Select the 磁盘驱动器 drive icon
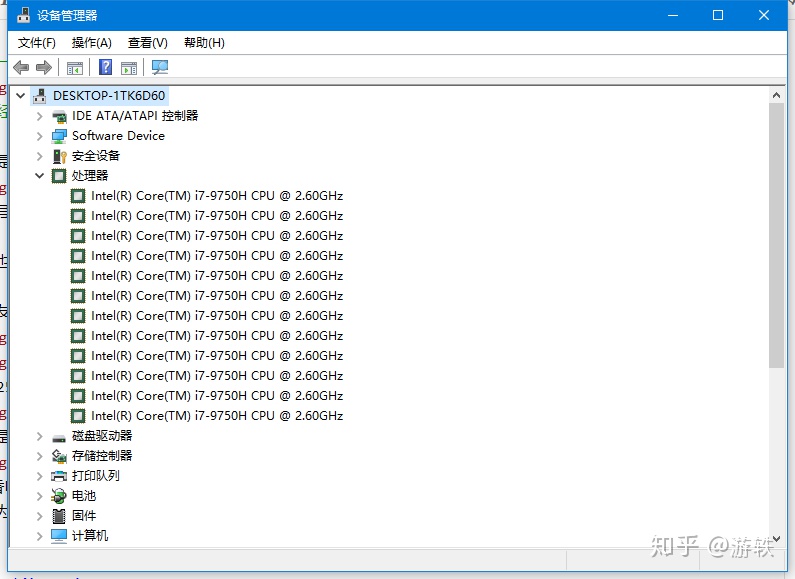The image size is (795, 579). (59, 438)
